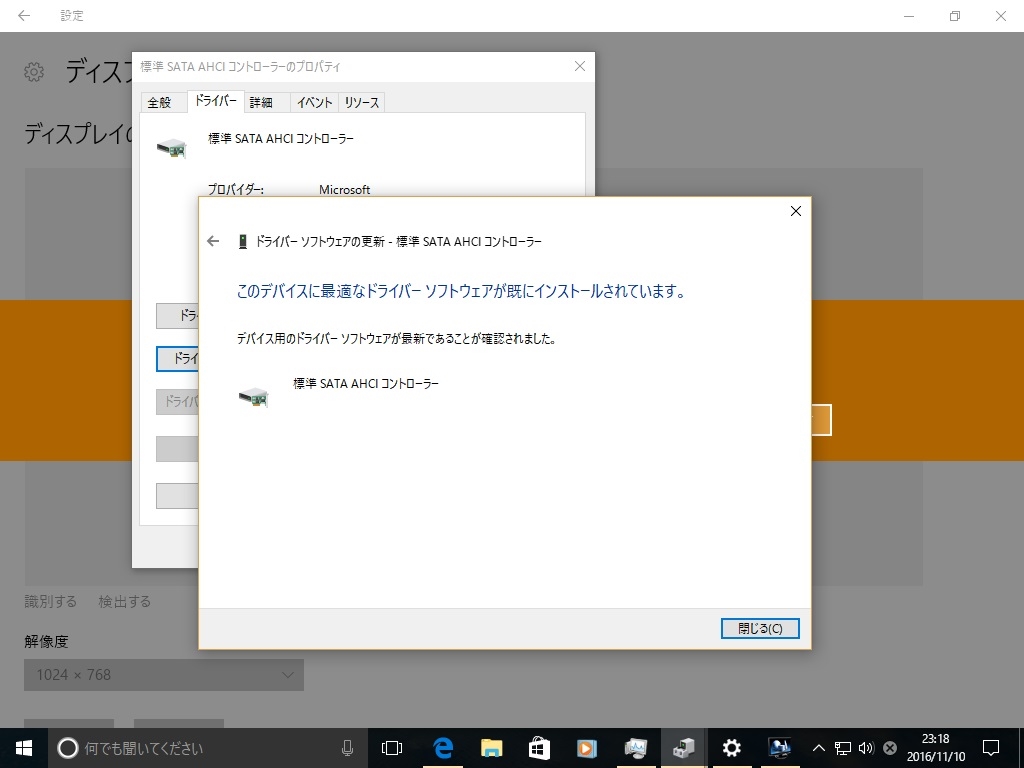Click the focused ドライ... button in the properties dialog
Screen dimensions: 1024x768
pyautogui.click(x=178, y=359)
